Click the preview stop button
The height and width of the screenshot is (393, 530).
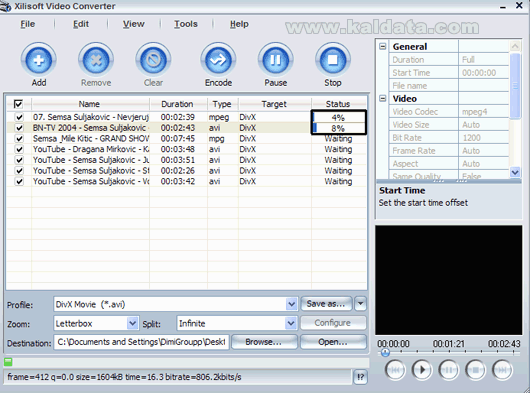click(475, 370)
